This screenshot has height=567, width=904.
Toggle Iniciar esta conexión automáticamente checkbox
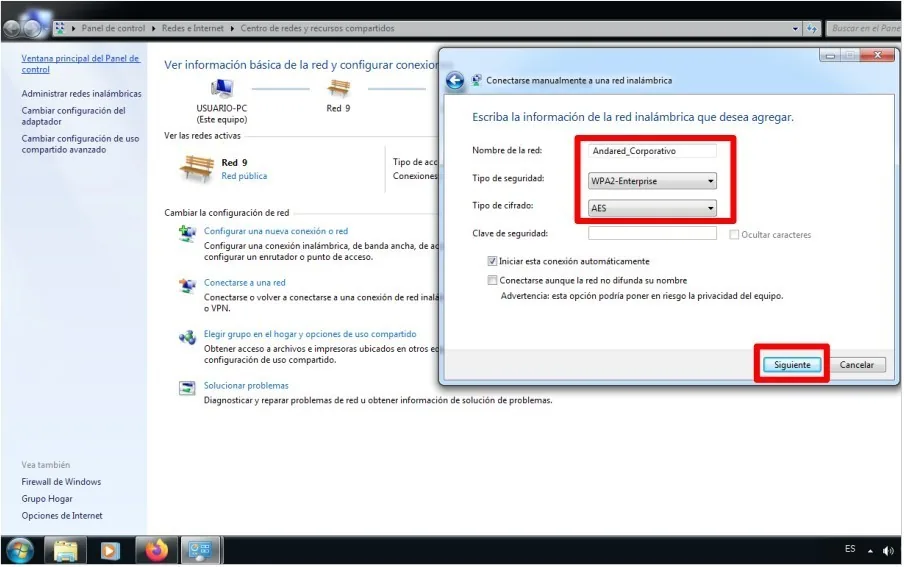point(492,261)
